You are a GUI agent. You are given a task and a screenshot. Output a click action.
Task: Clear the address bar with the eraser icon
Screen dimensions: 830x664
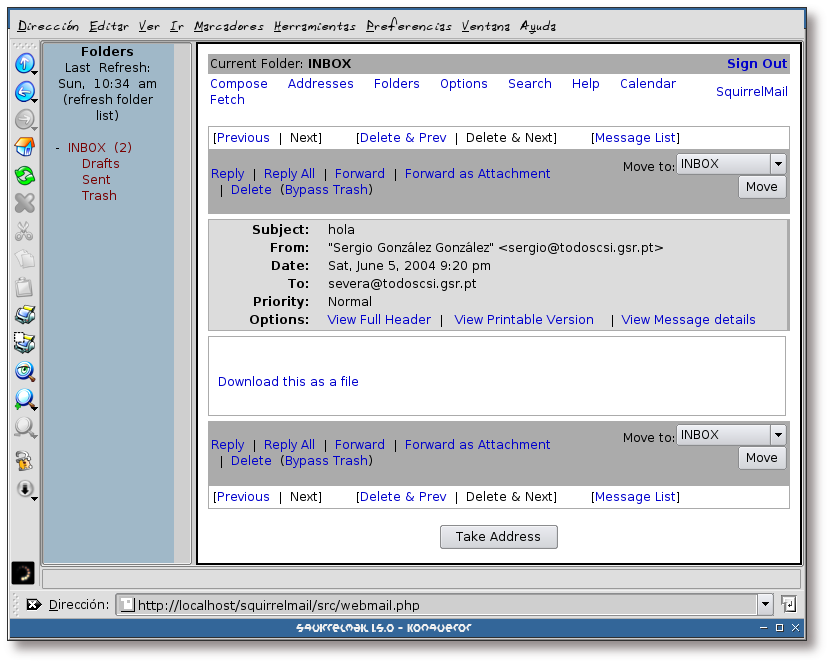coord(33,604)
